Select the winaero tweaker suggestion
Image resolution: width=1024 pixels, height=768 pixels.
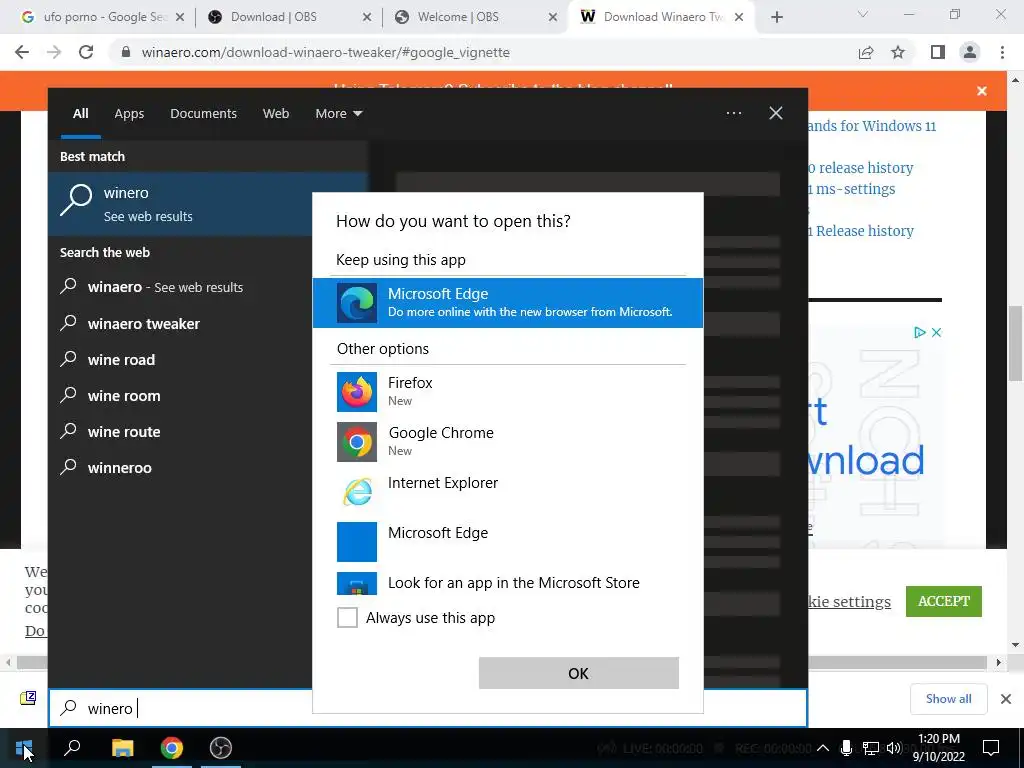pyautogui.click(x=180, y=323)
